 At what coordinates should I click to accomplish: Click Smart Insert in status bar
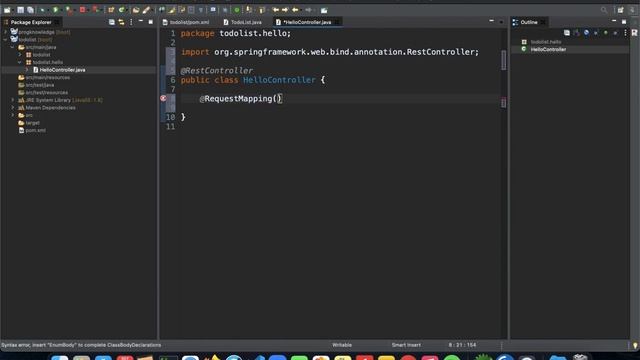[x=406, y=345]
